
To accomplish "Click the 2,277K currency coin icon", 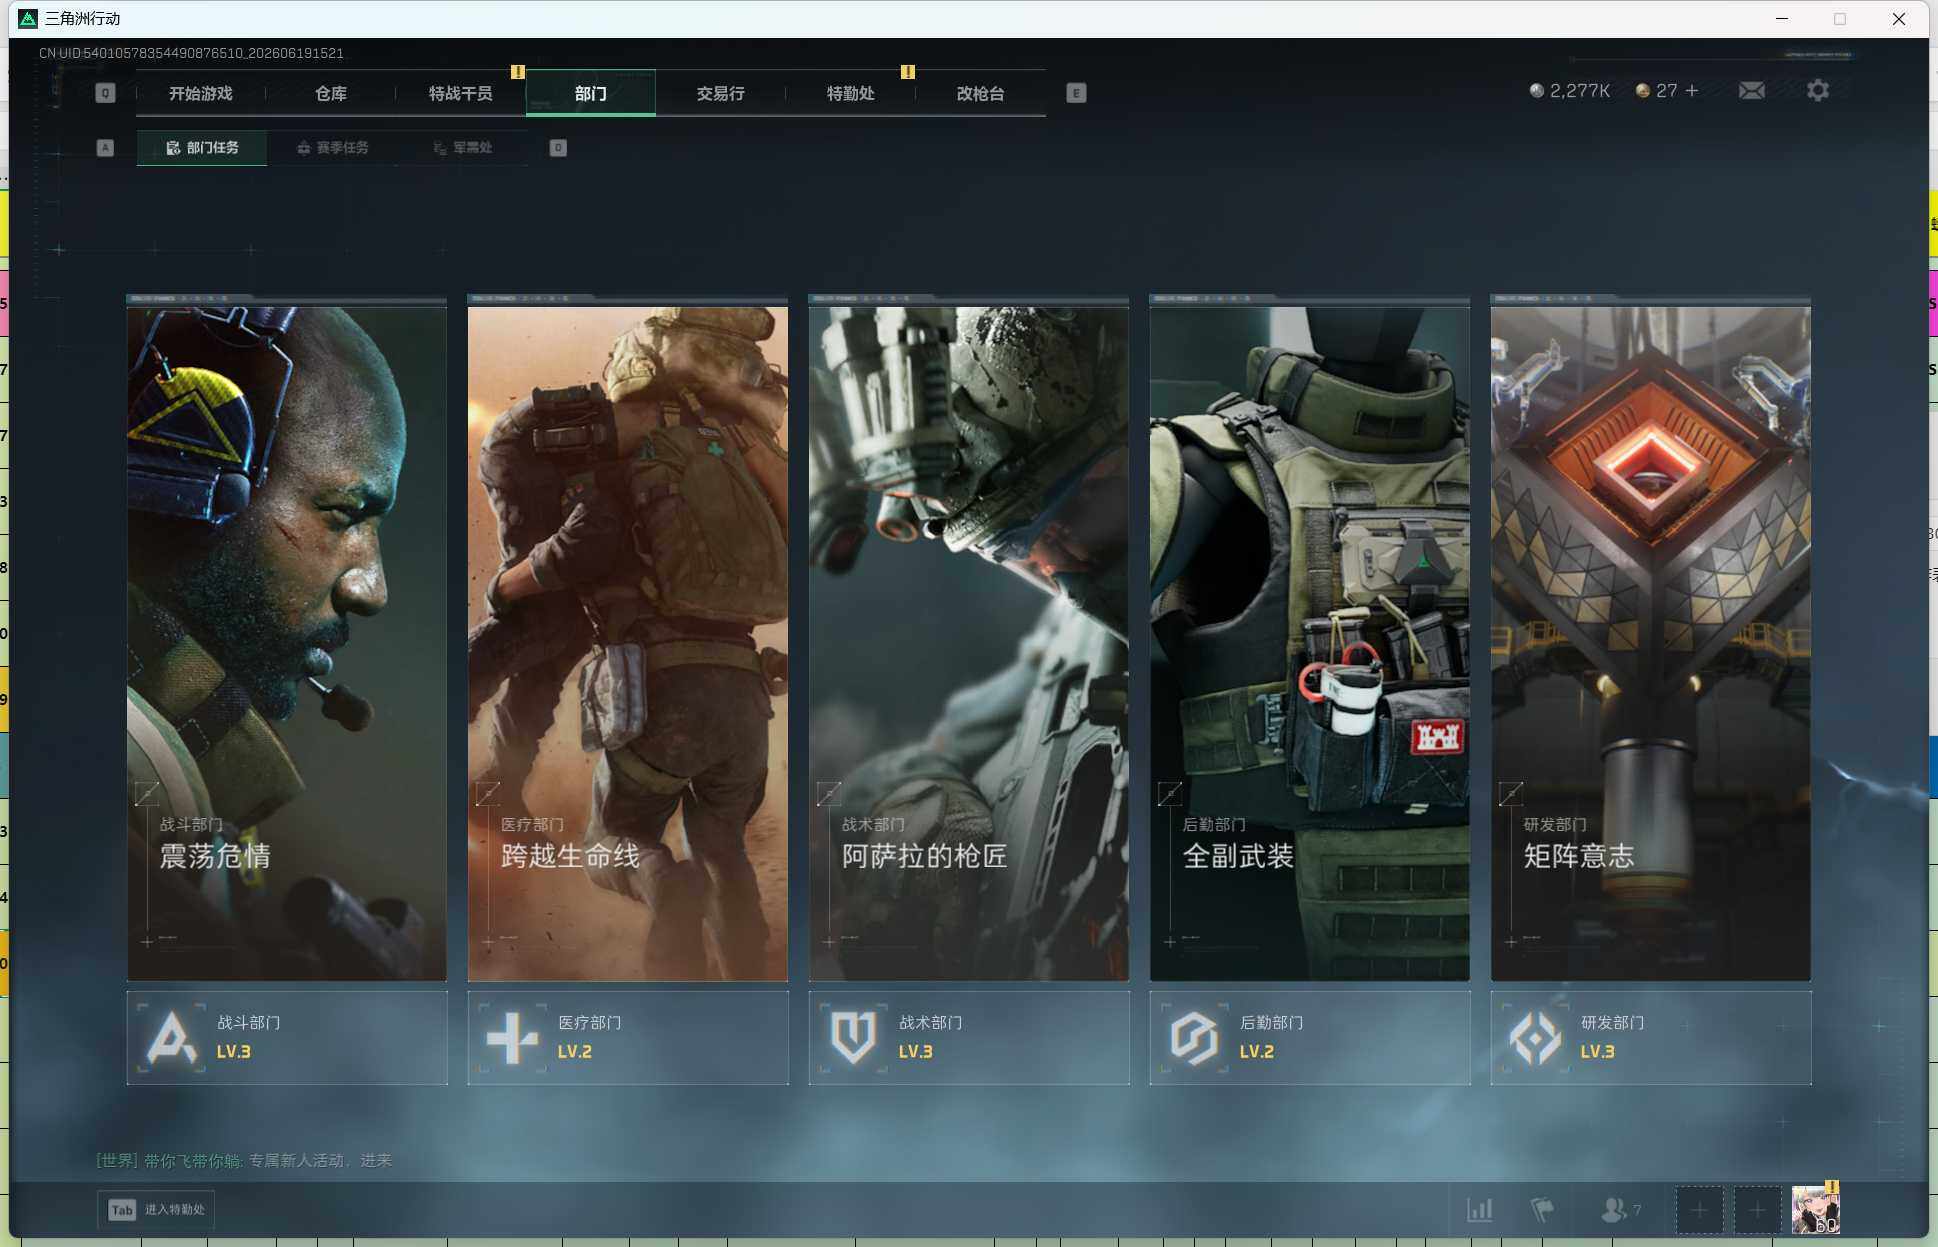I will [x=1537, y=91].
